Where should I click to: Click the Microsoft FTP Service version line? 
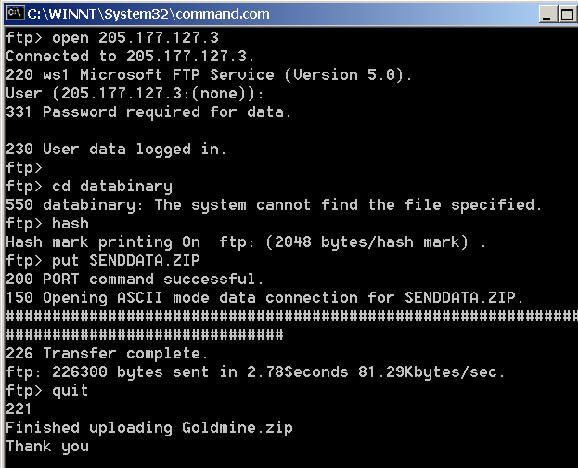[x=208, y=75]
